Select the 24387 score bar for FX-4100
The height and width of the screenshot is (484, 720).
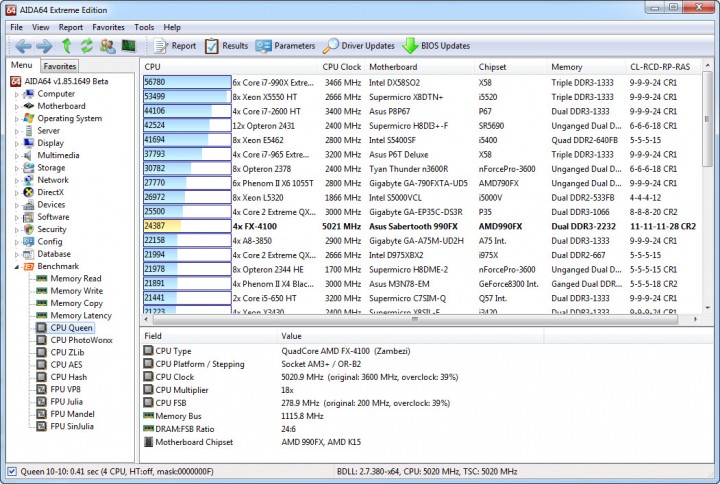[187, 226]
